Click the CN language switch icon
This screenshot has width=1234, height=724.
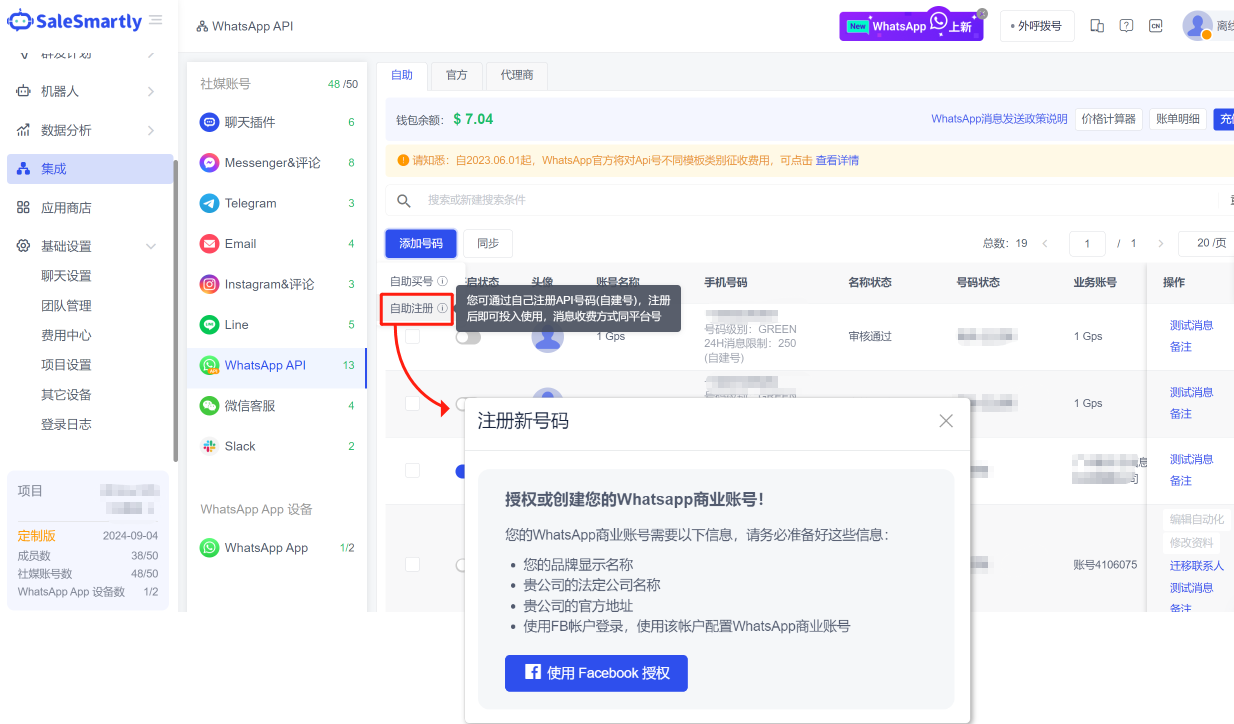(x=1155, y=26)
